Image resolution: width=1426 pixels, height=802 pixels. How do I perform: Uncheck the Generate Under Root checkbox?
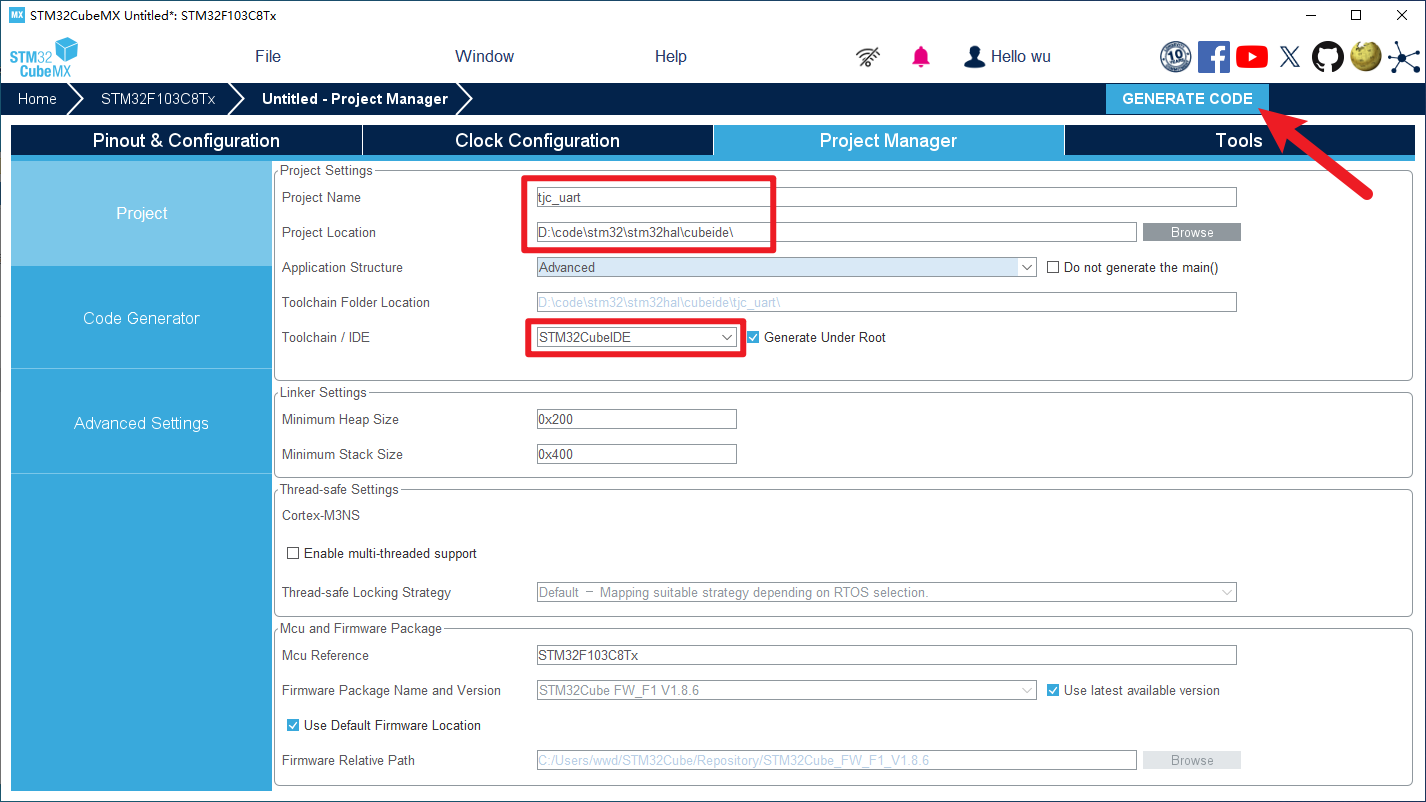(x=753, y=338)
